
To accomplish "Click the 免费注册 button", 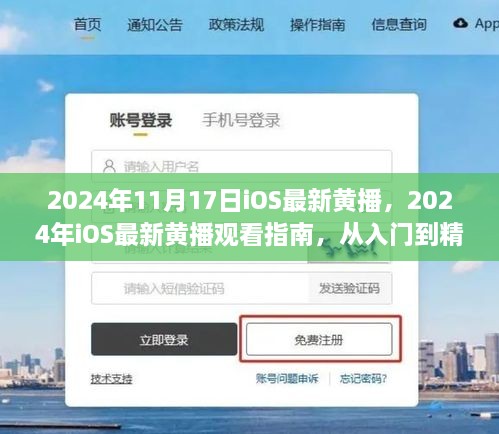I will click(x=319, y=339).
